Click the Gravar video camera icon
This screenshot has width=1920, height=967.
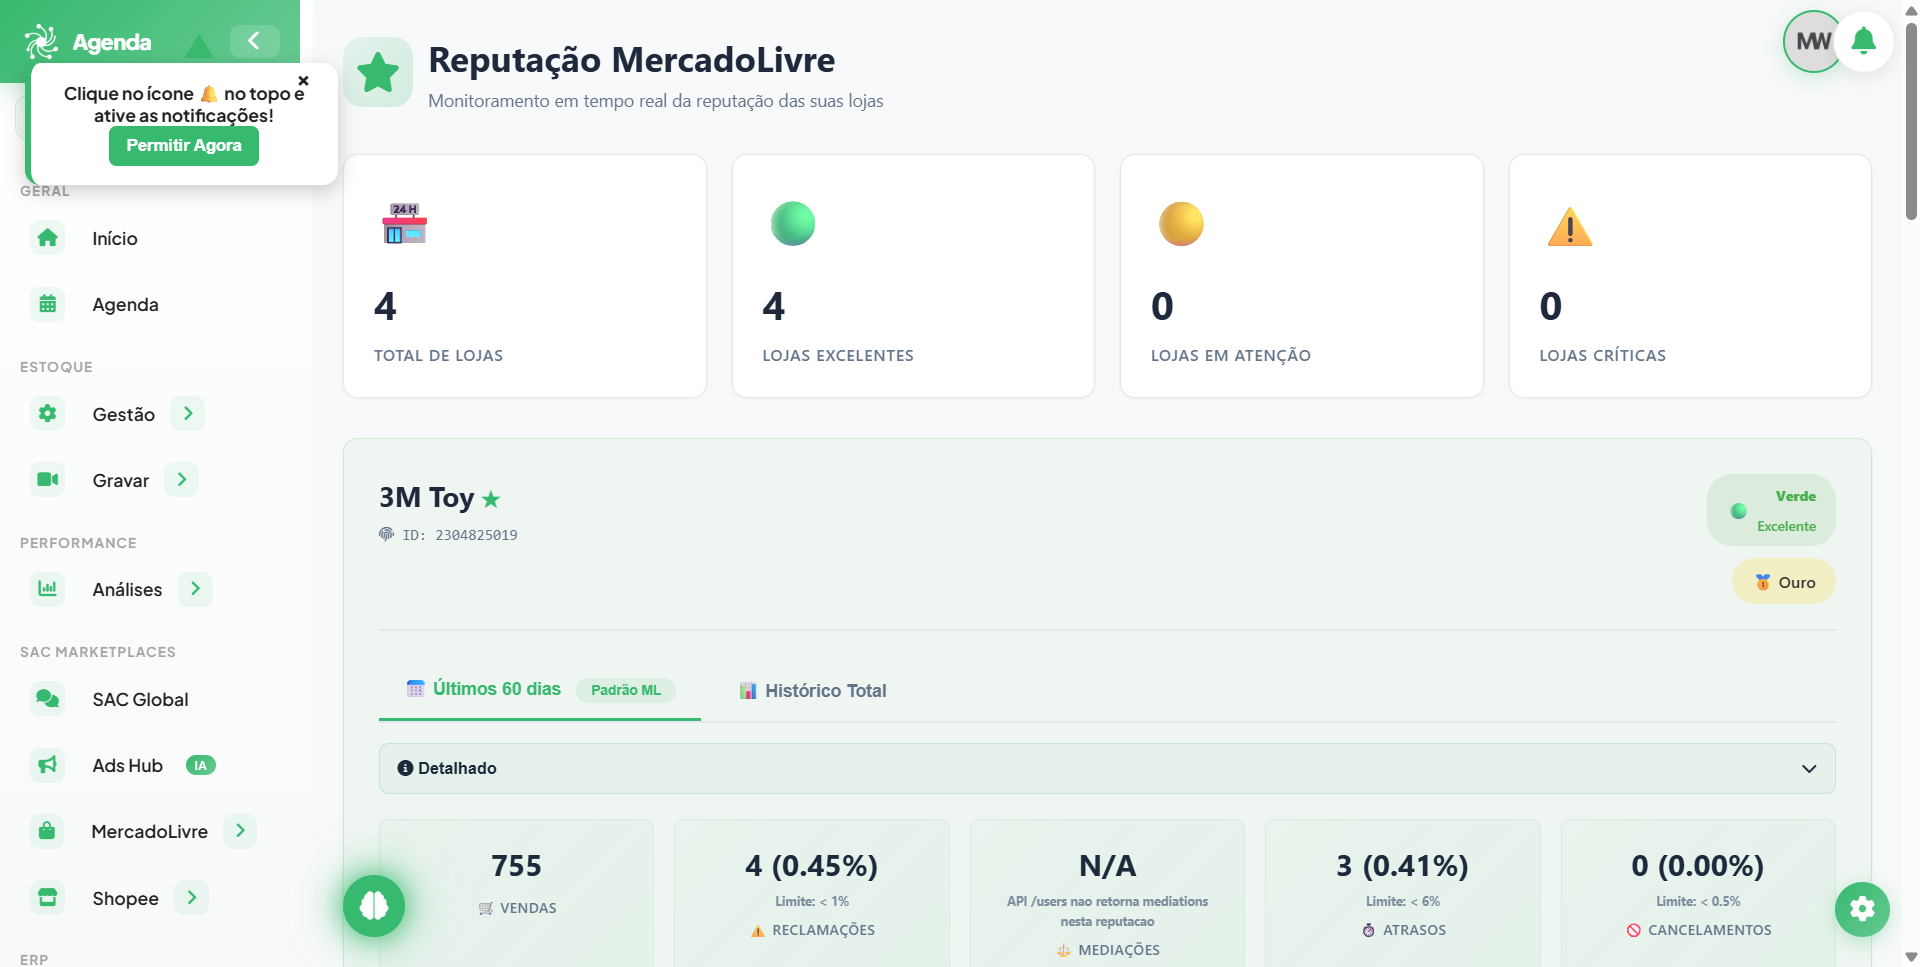tap(47, 480)
